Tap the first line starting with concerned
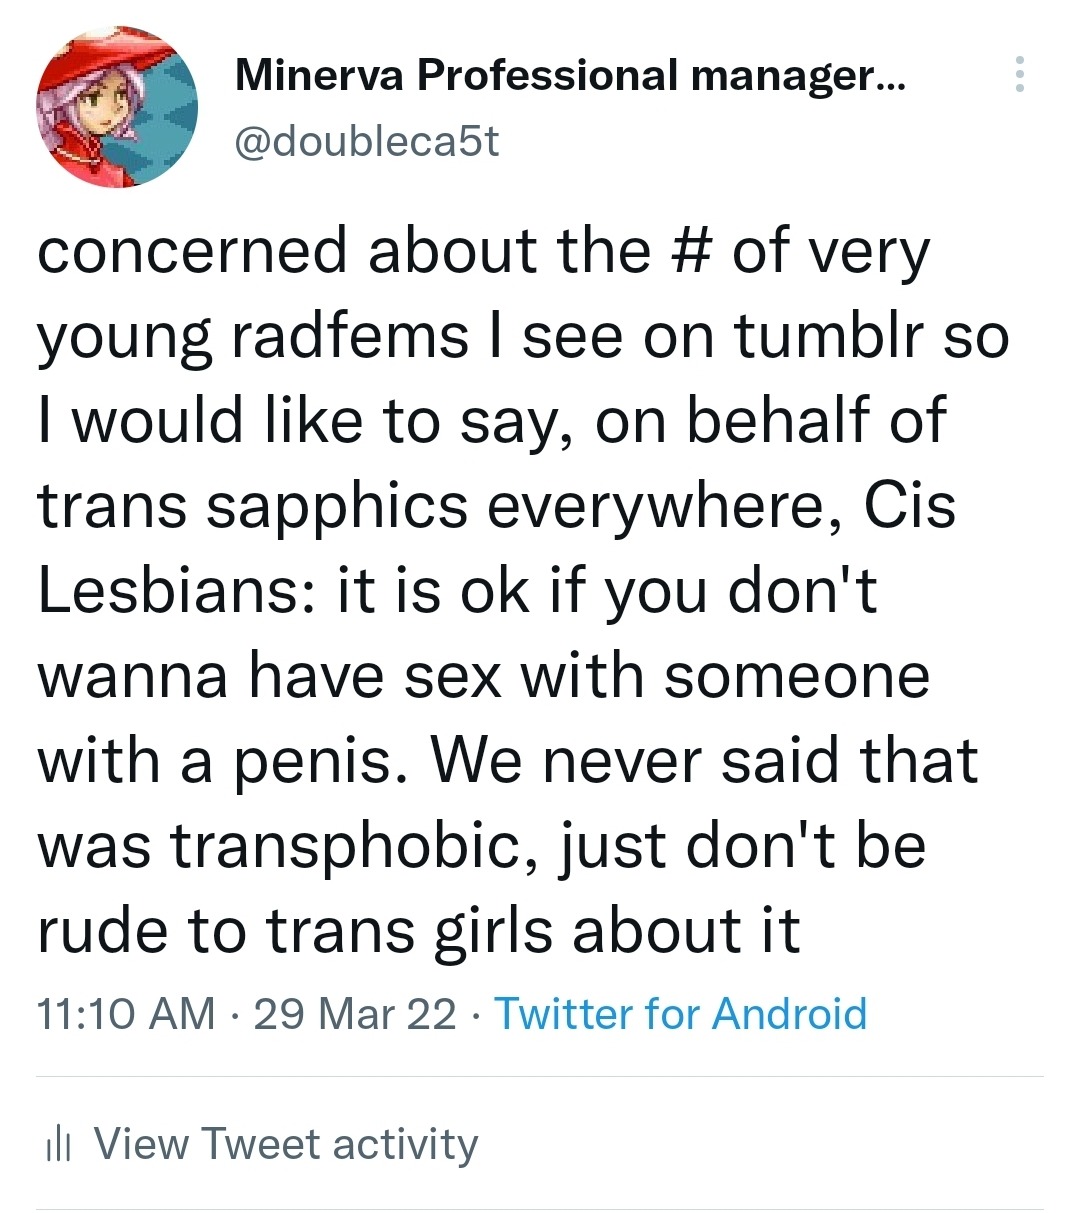The height and width of the screenshot is (1213, 1080). point(483,252)
